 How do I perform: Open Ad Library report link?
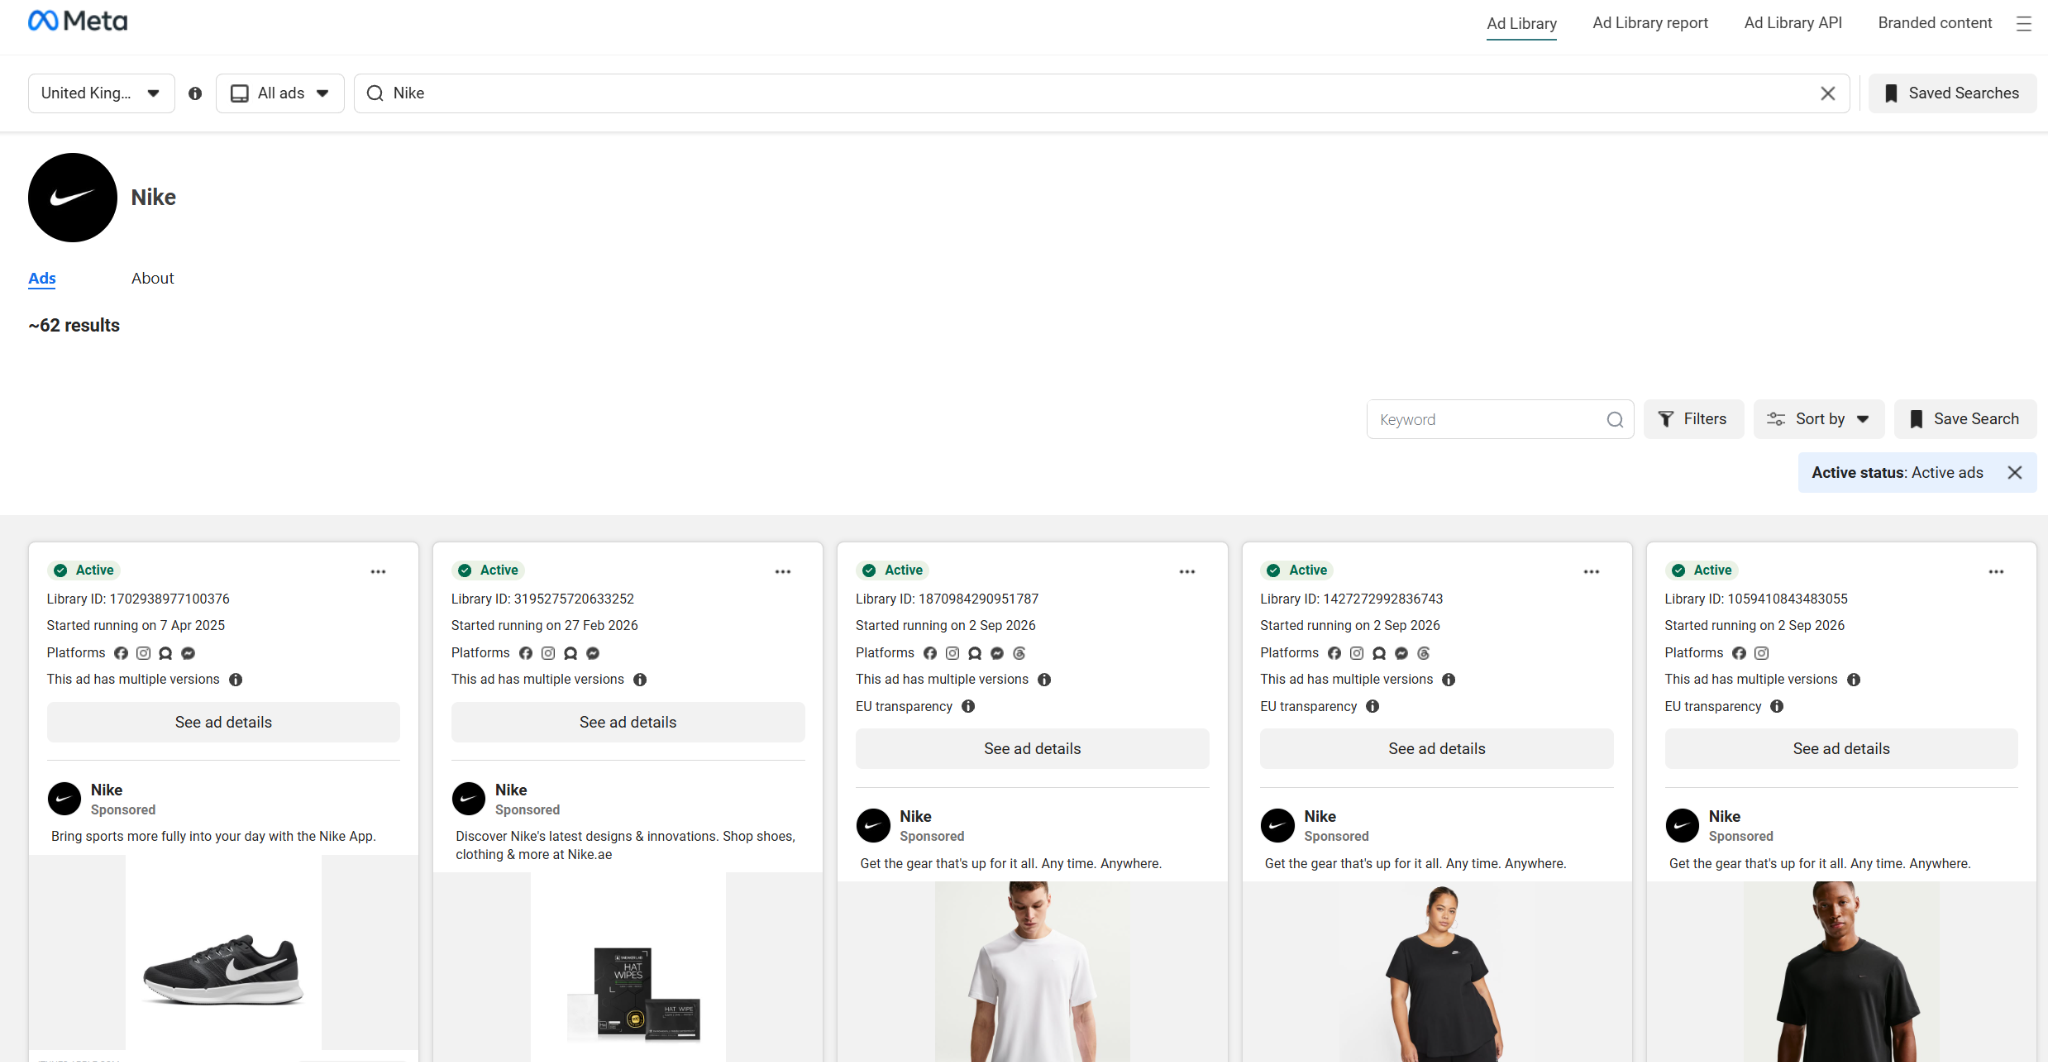1650,23
